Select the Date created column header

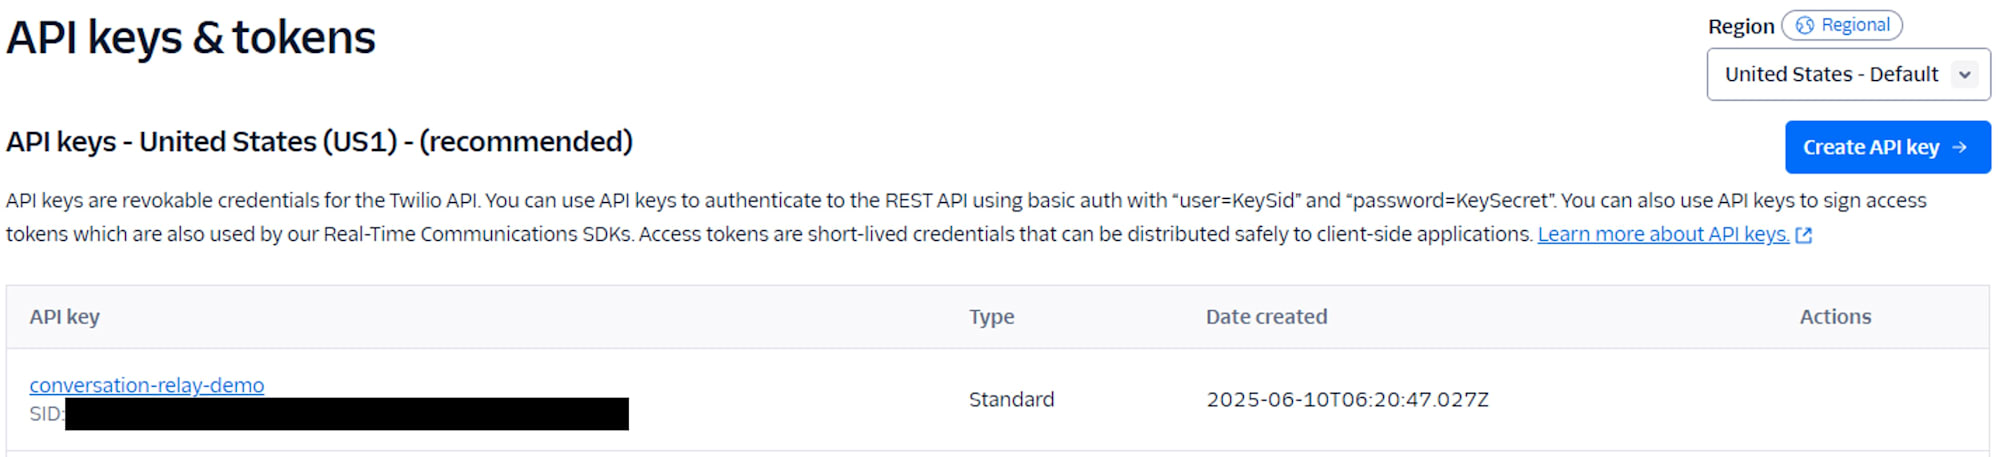tap(1266, 317)
